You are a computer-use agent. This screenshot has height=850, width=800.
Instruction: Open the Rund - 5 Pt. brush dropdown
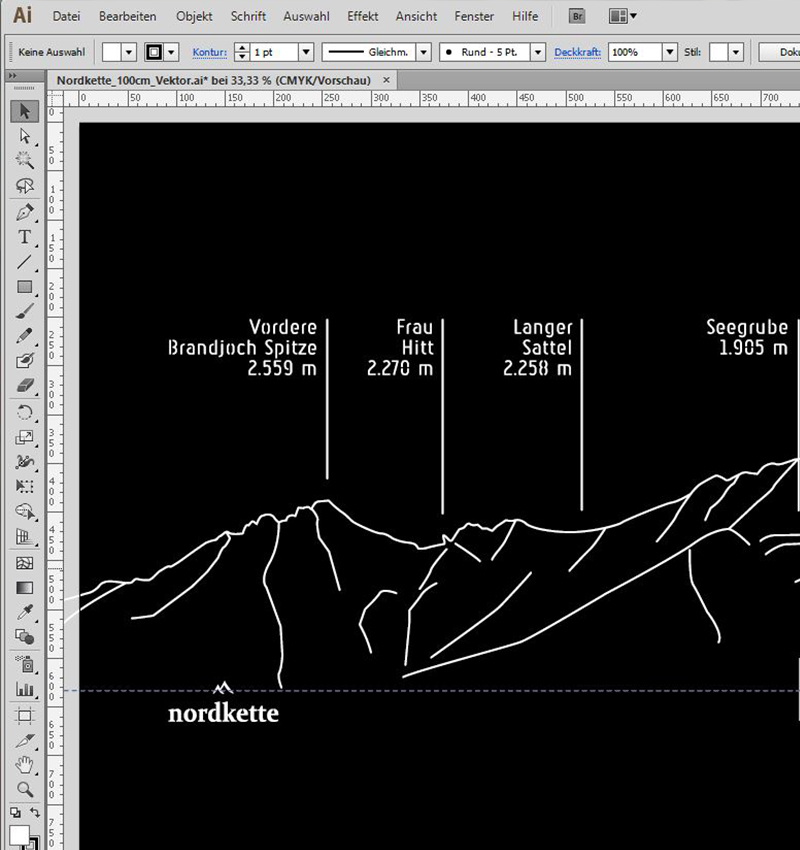[538, 53]
